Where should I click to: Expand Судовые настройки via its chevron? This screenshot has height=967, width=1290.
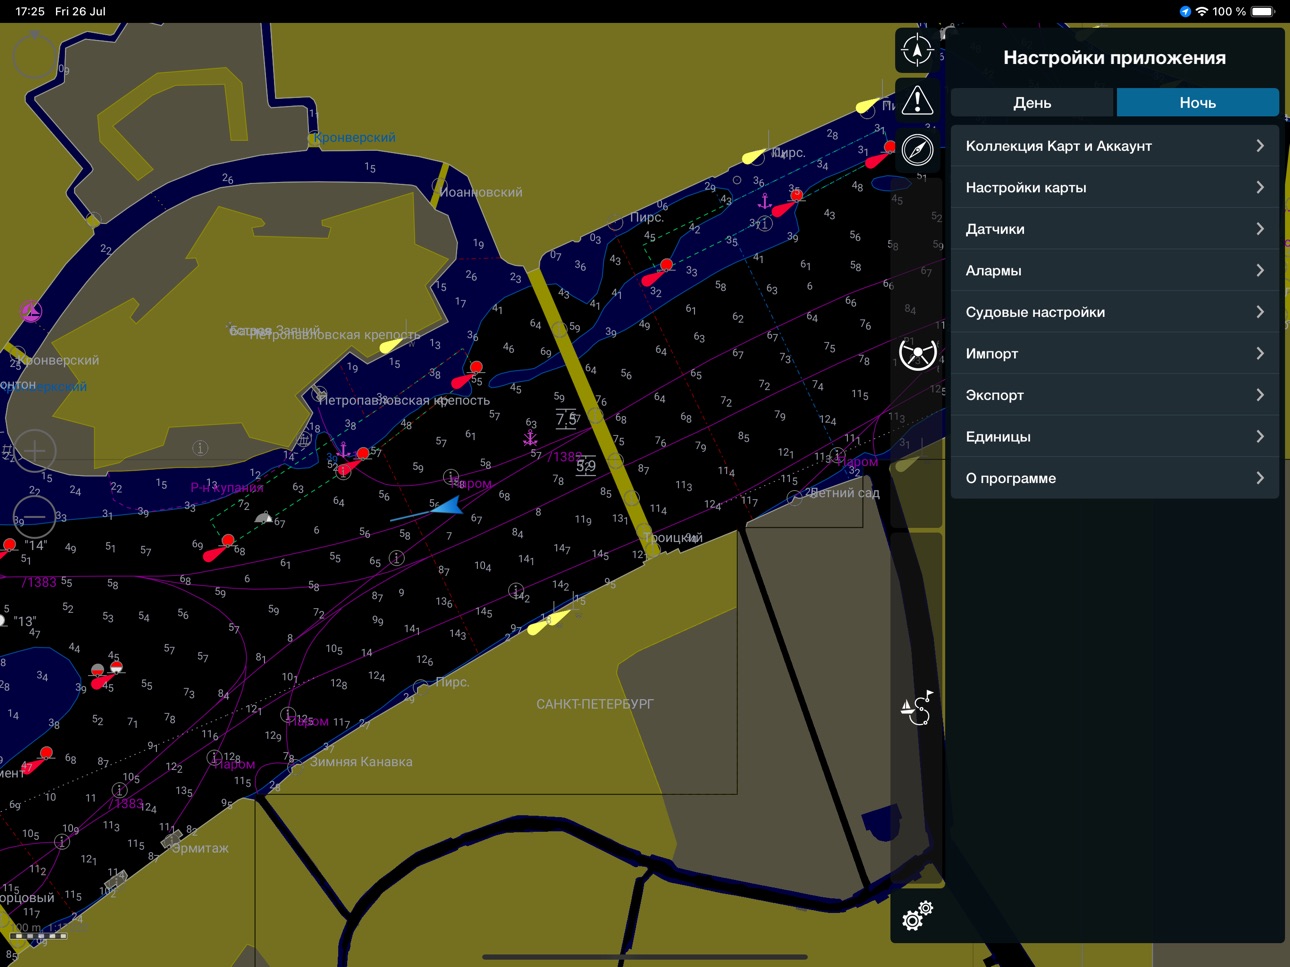click(1260, 312)
